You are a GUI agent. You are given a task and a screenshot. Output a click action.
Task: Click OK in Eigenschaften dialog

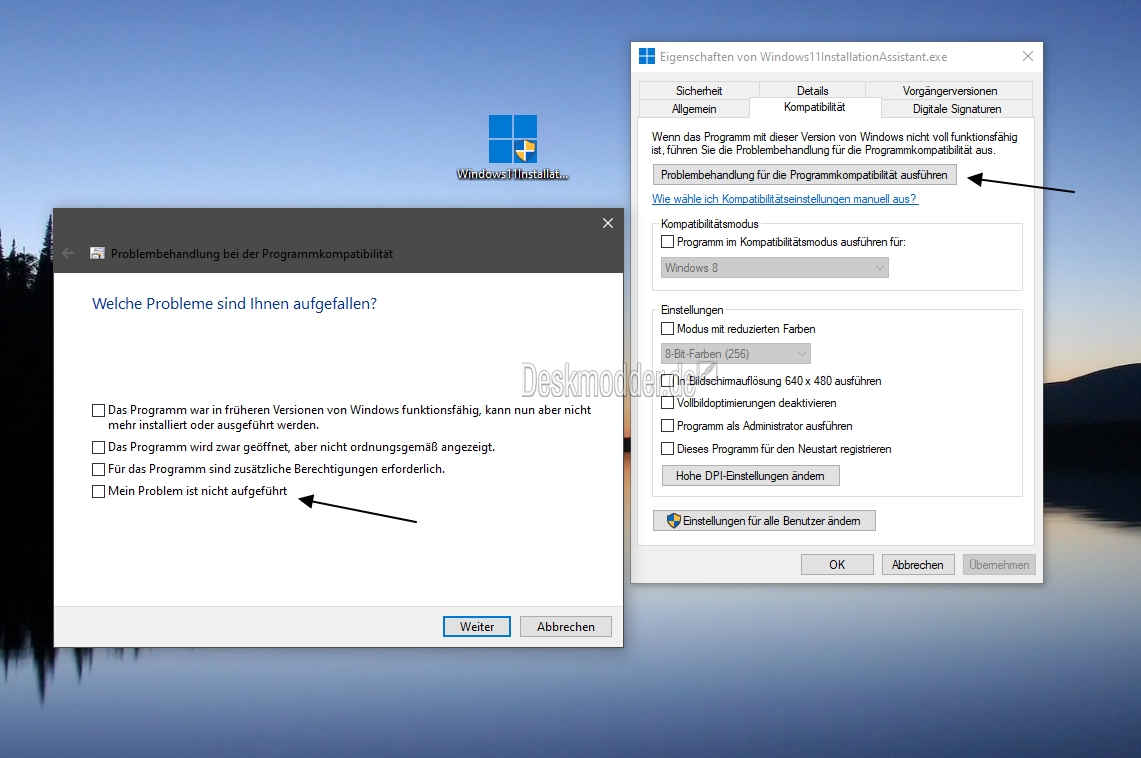[837, 564]
